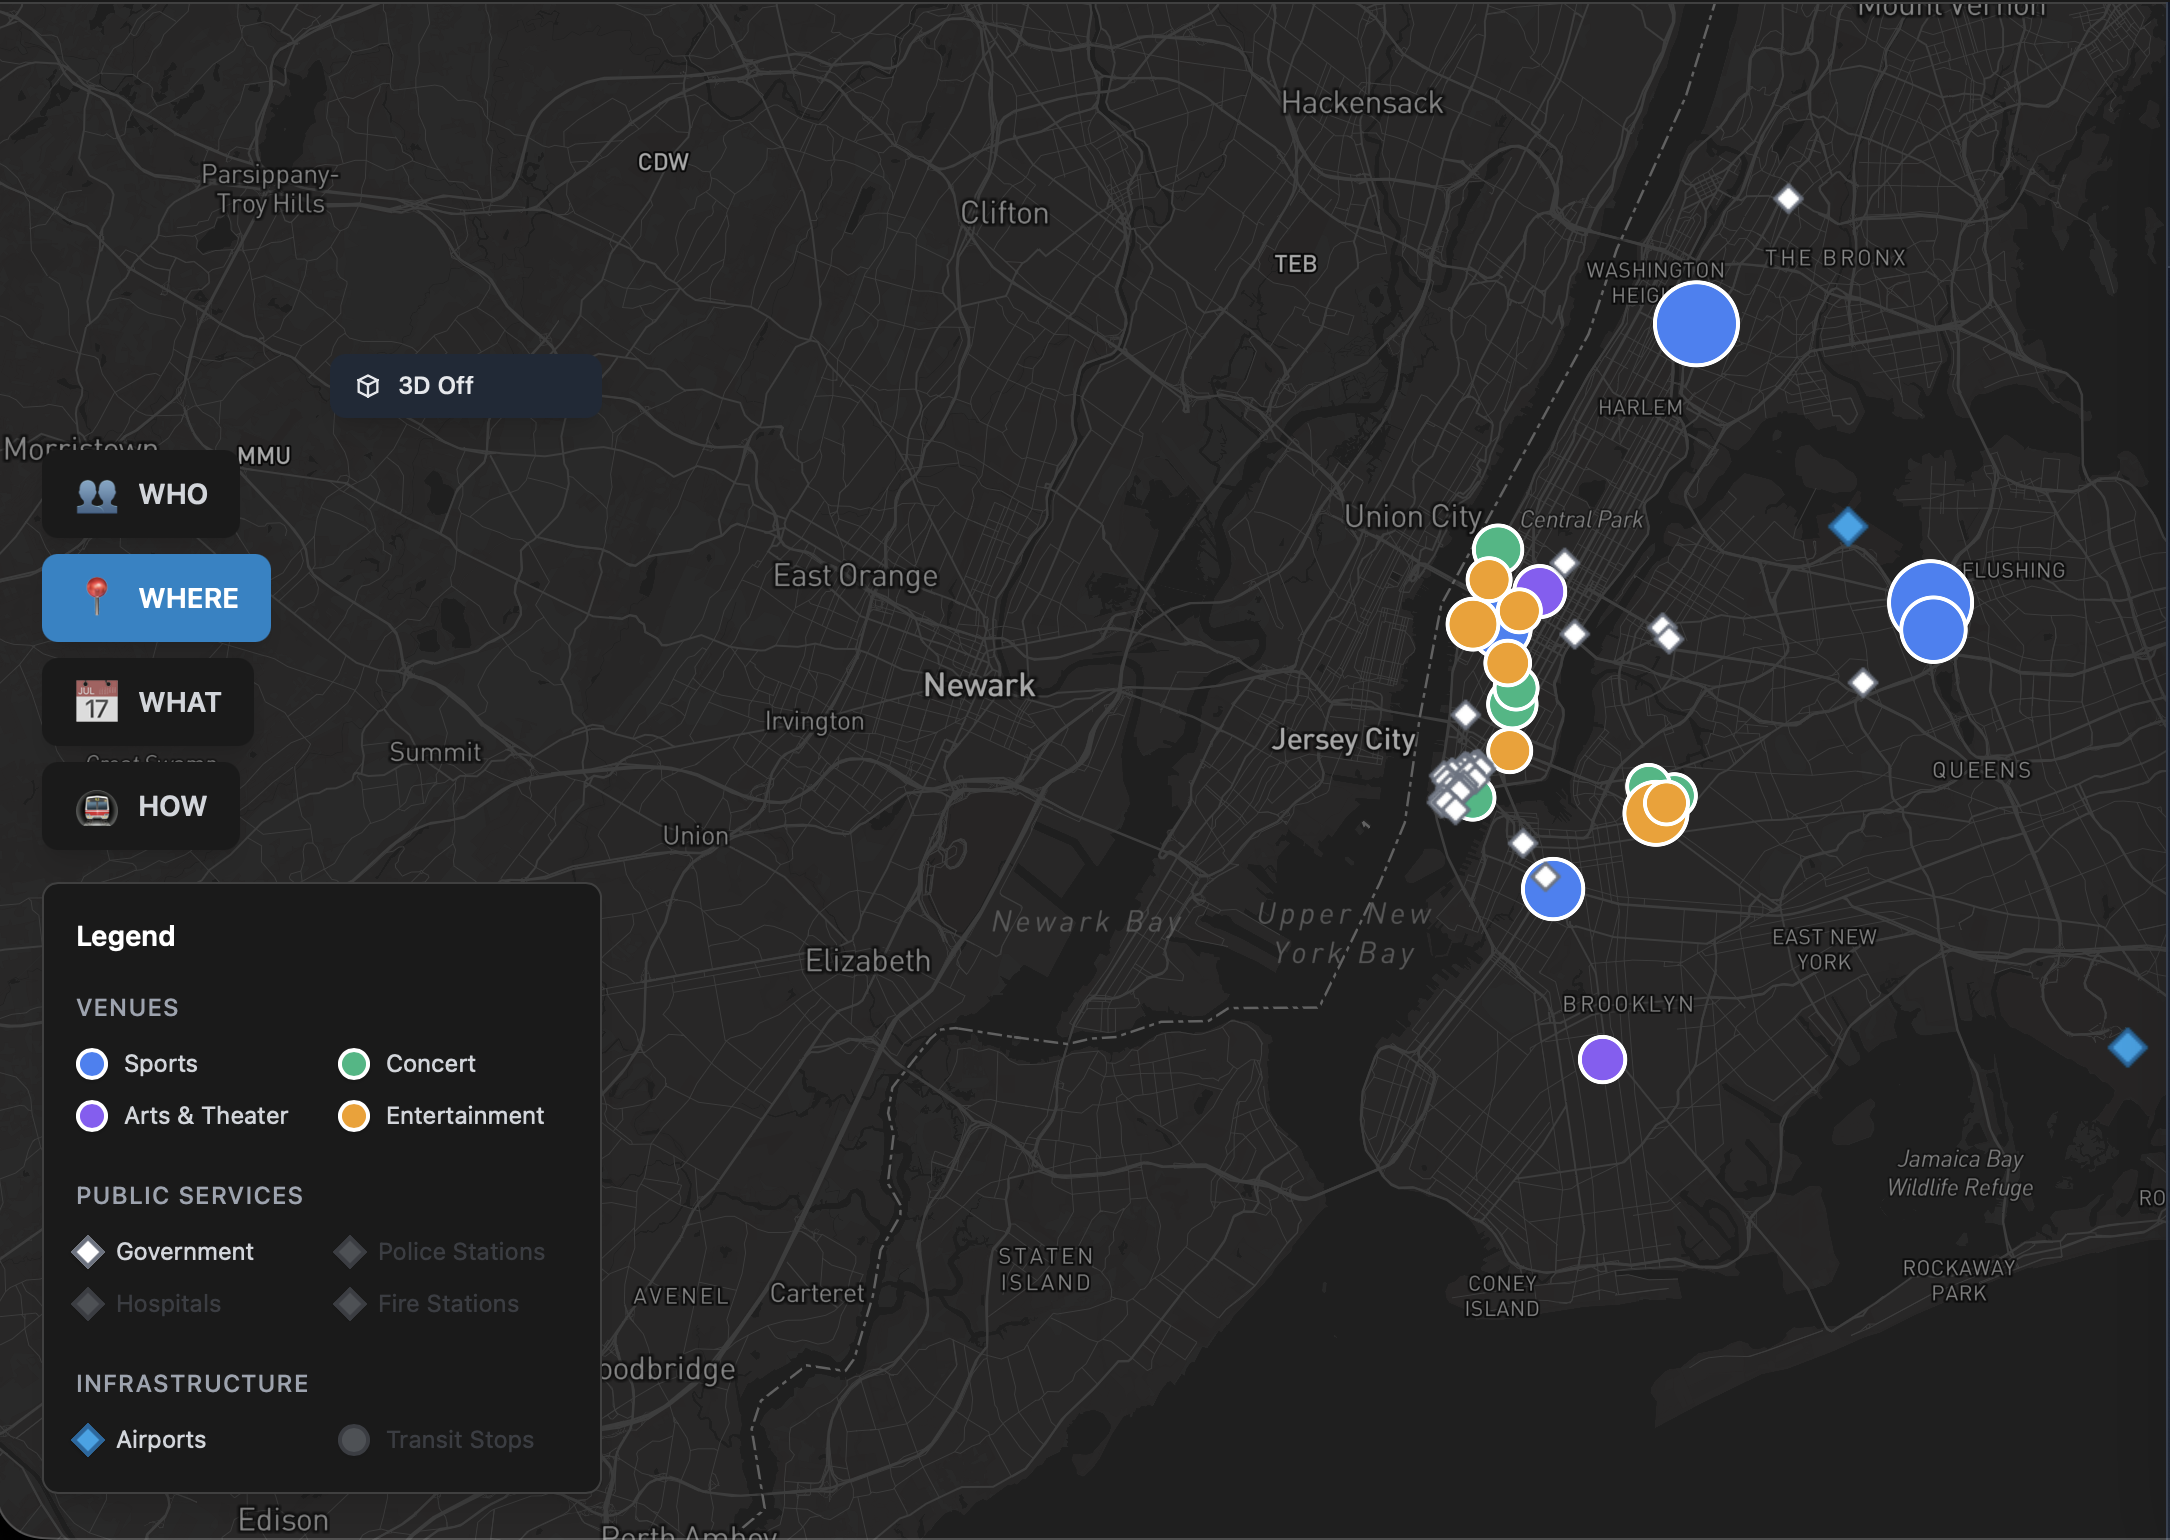Toggle Airports layer in legend
Image resolution: width=2170 pixels, height=1540 pixels.
tap(141, 1439)
